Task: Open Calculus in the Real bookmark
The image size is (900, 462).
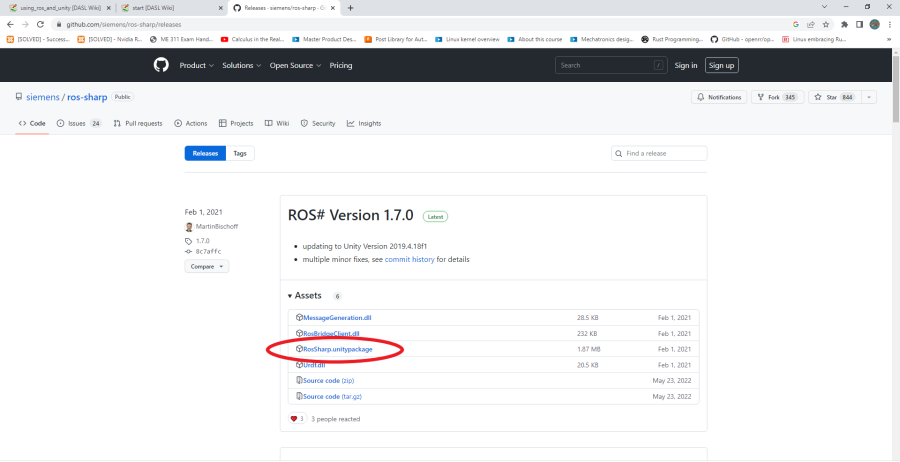Action: point(253,40)
